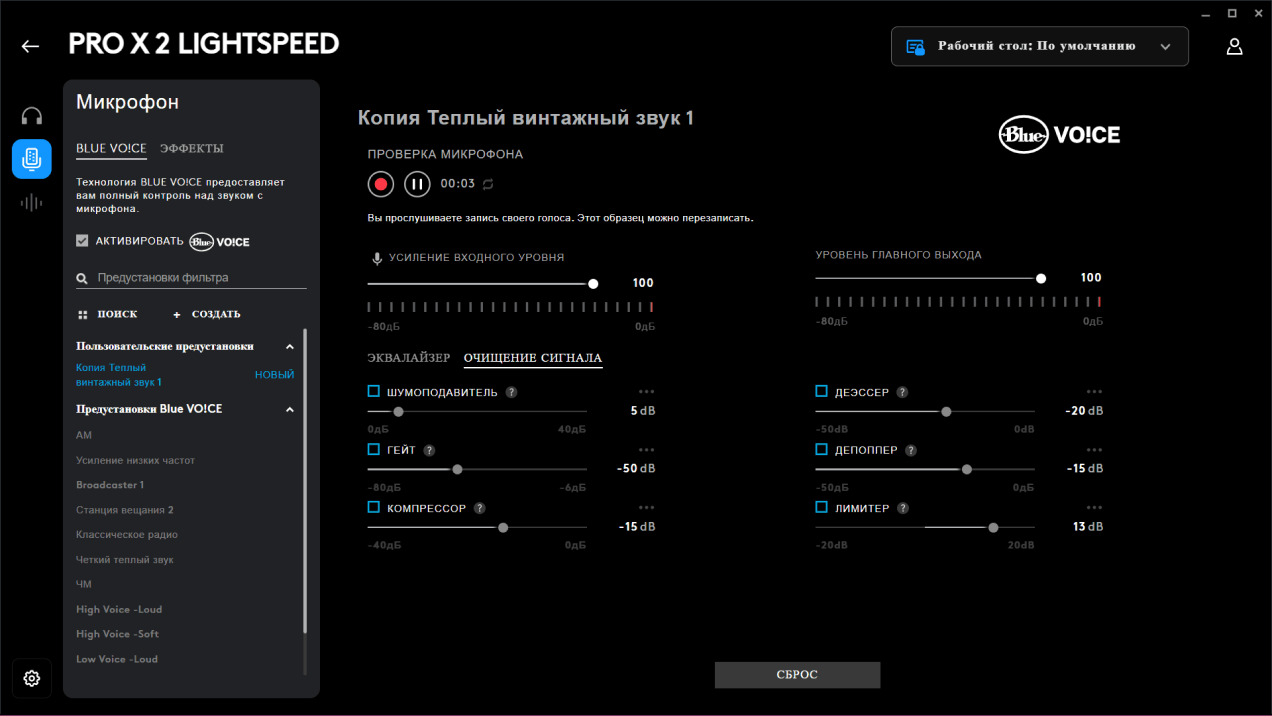Switch to the Эффекты tab
Viewport: 1272px width, 716px height.
[192, 148]
